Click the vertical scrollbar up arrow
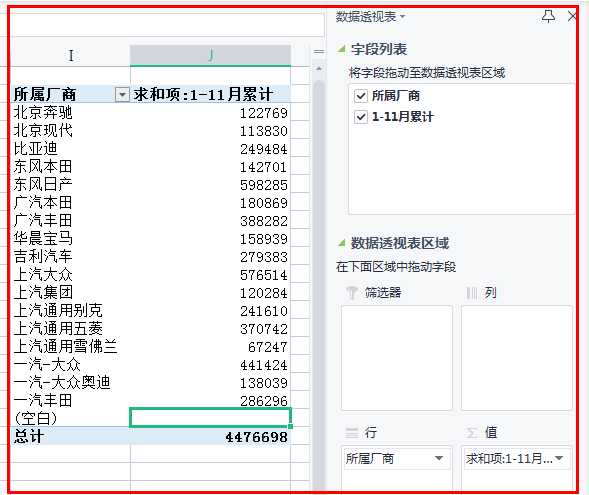Viewport: 589px width, 495px height. click(319, 69)
